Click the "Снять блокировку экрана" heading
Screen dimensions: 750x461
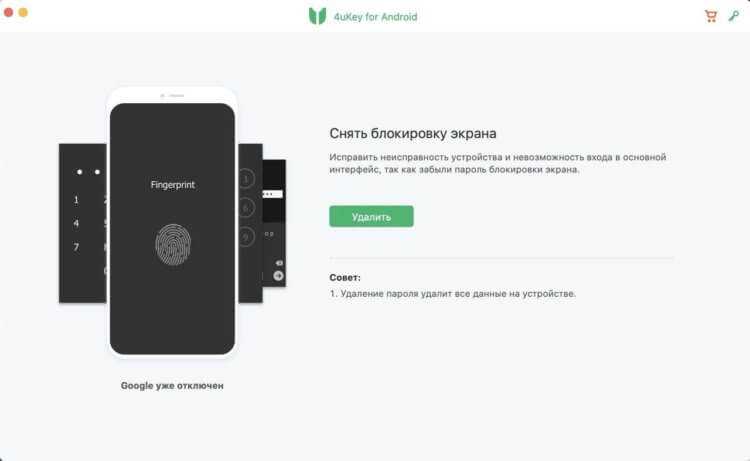(x=413, y=133)
